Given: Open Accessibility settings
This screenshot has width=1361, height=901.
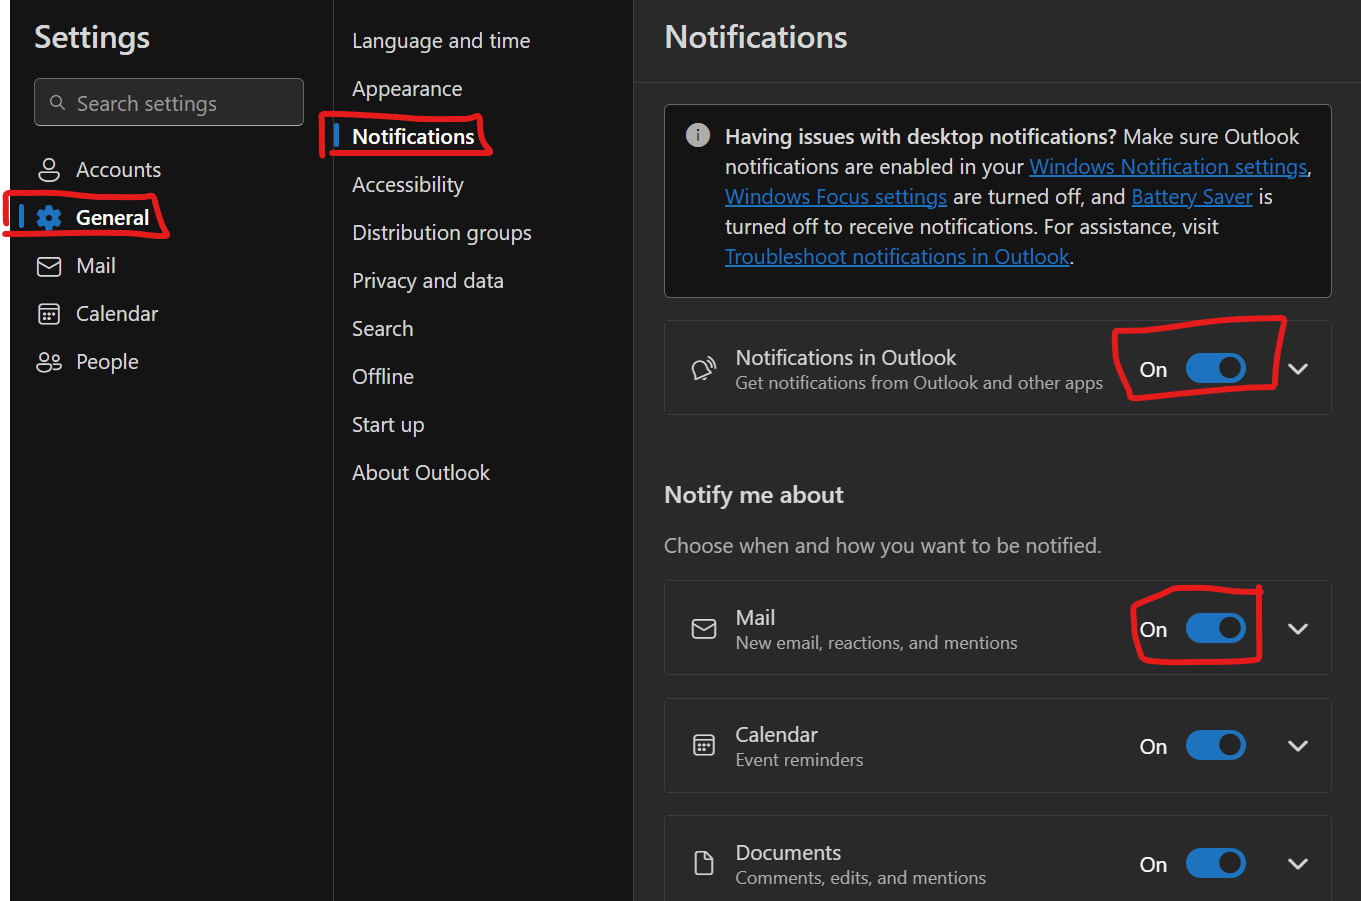Looking at the screenshot, I should tap(408, 185).
